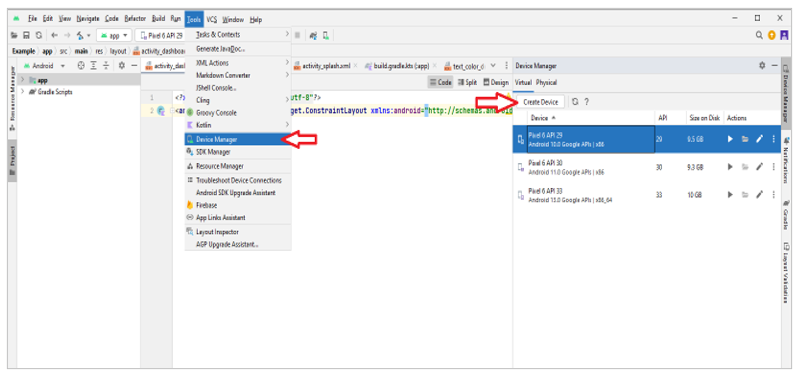Click the orange update notification icon
Viewport: 798px width, 370px height.
[x=772, y=36]
